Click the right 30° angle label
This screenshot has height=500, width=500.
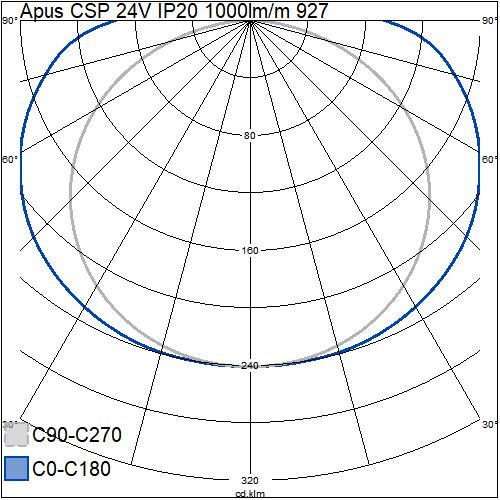490,425
